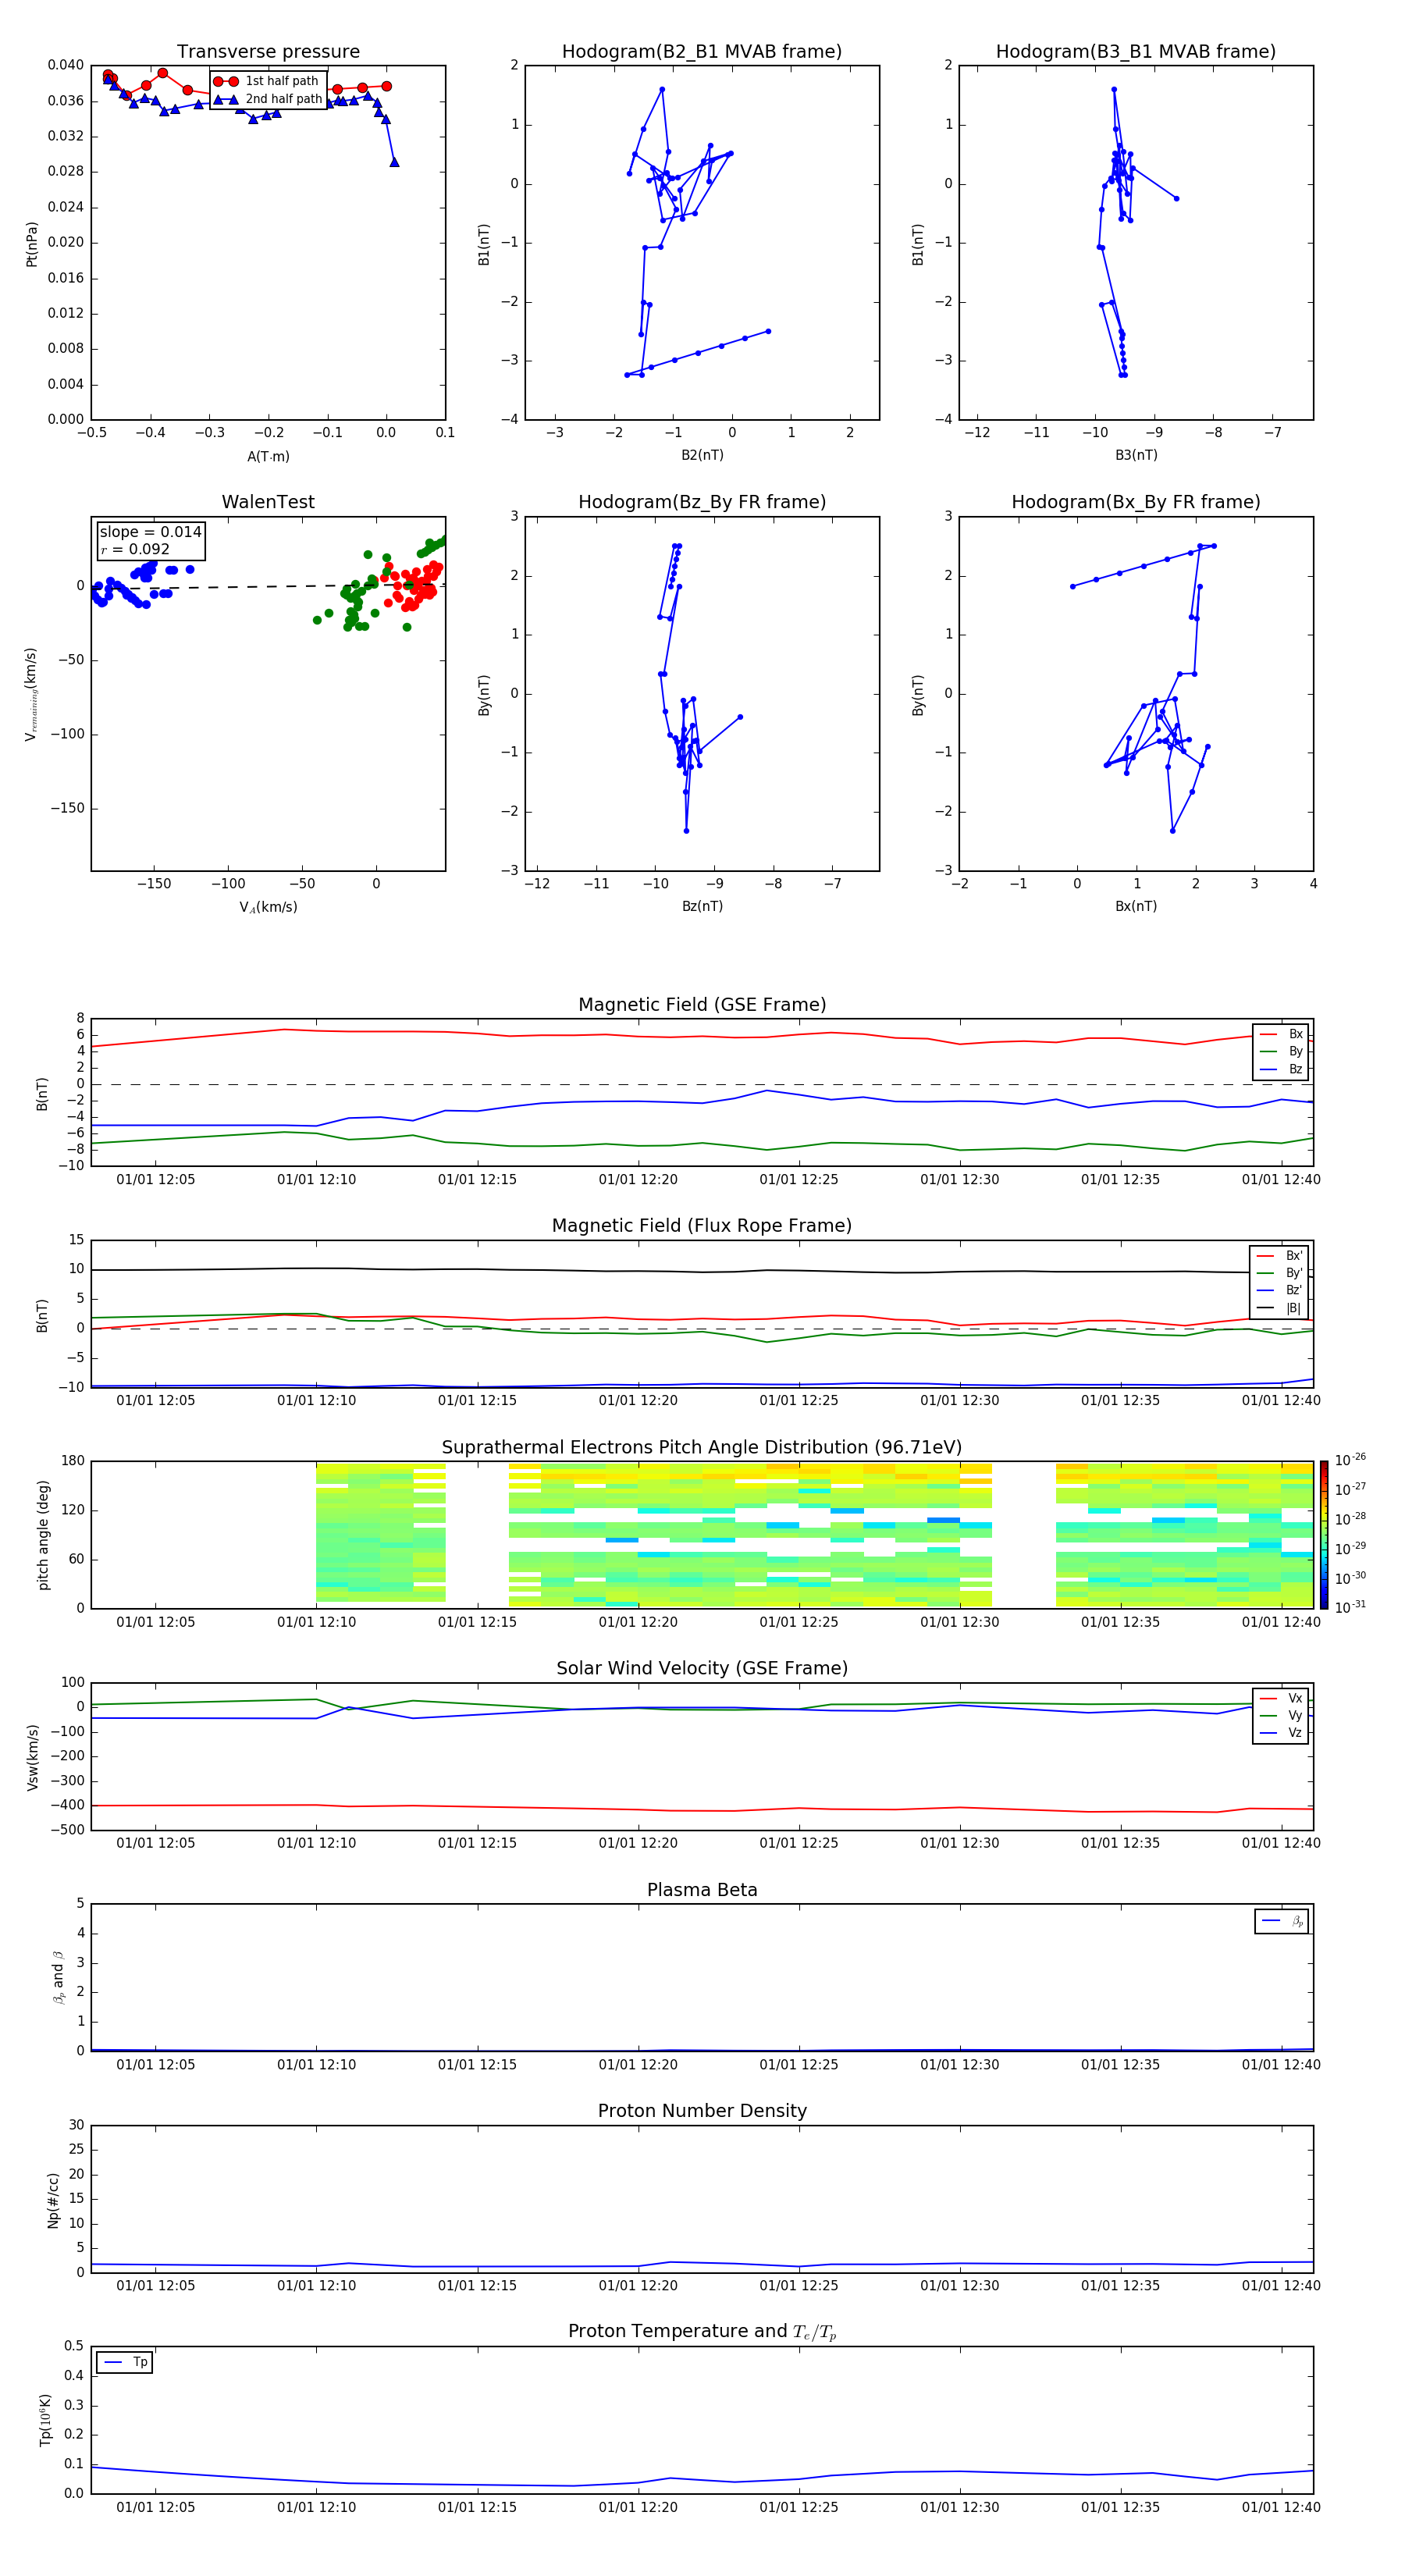Click the 'WalenTest' plot title
1405x2576 pixels.
coord(268,502)
